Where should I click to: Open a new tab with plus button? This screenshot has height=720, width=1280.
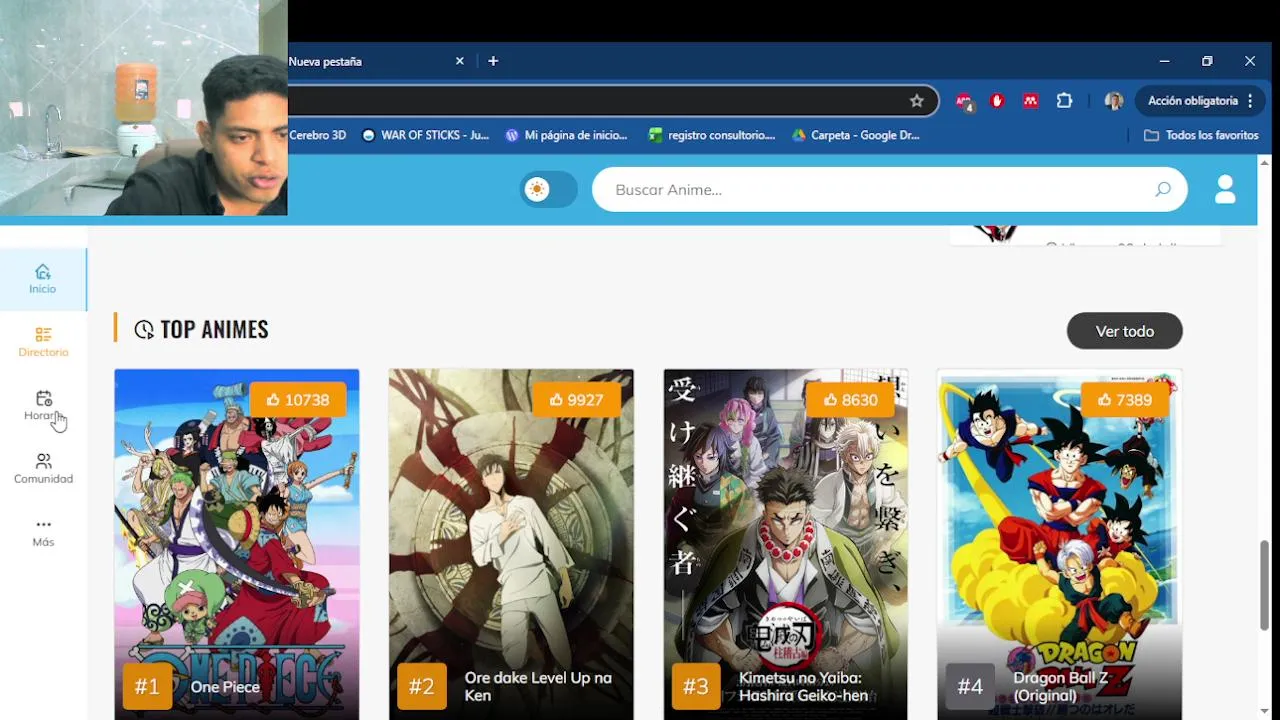coord(493,61)
